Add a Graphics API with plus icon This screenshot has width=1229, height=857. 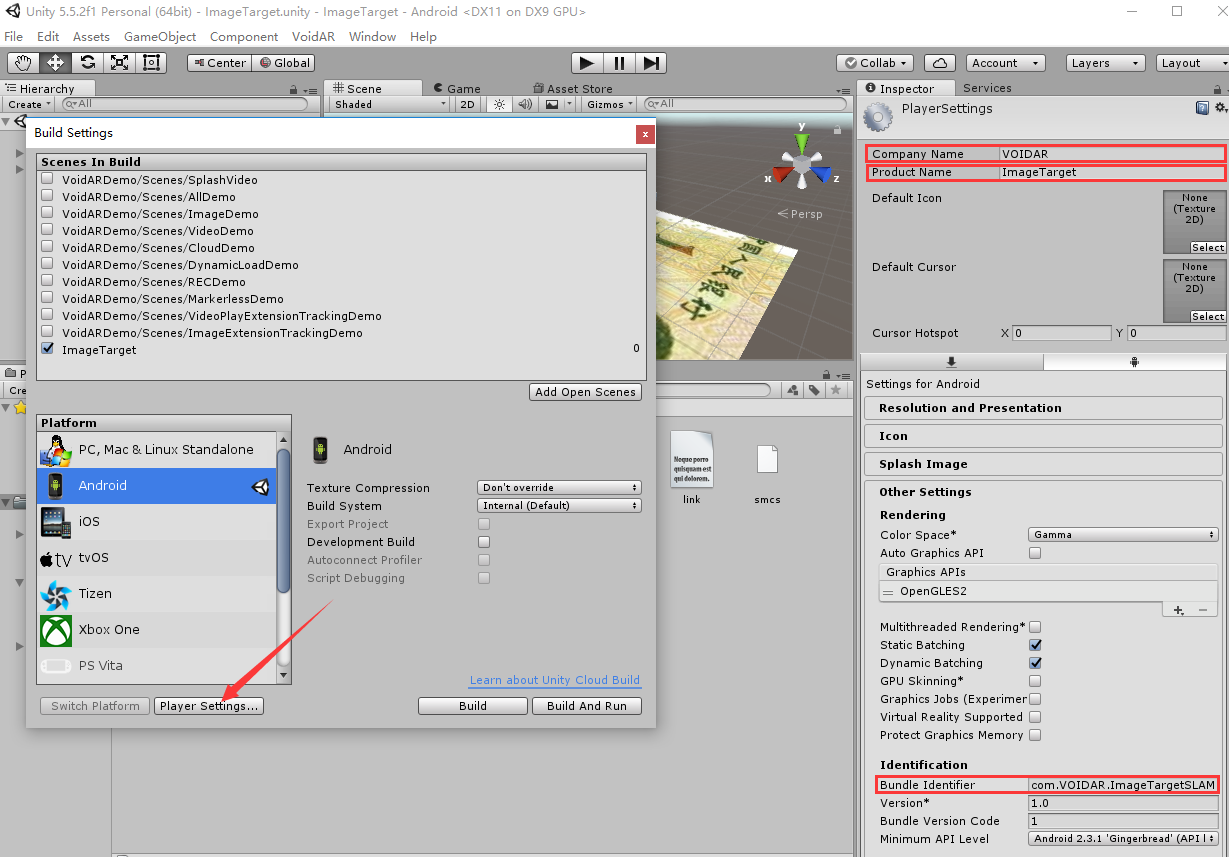[x=1178, y=609]
